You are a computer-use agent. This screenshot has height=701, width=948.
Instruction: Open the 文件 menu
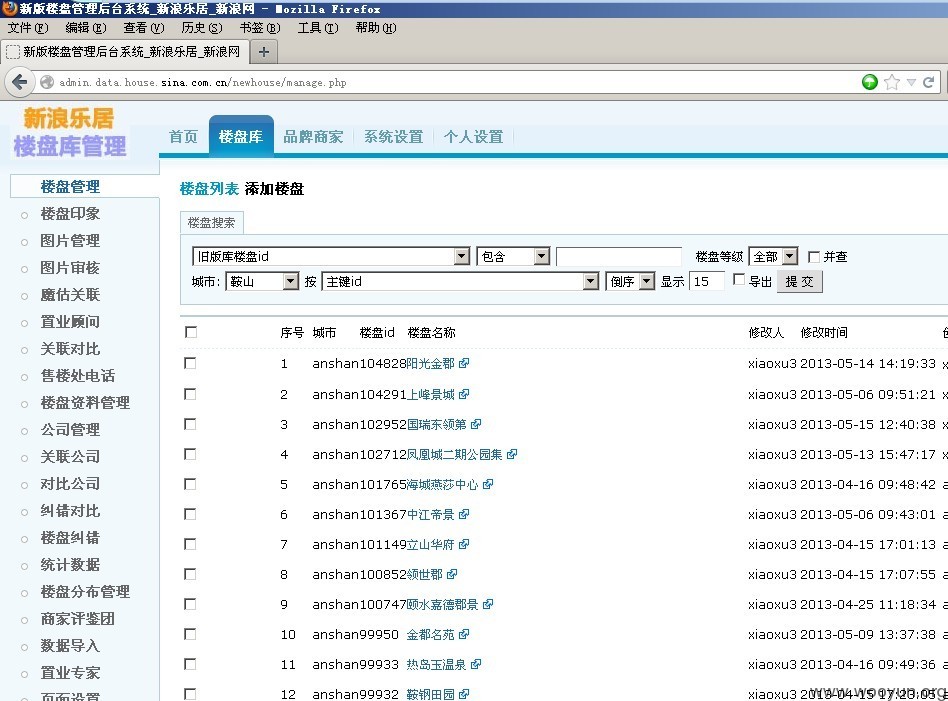coord(28,28)
